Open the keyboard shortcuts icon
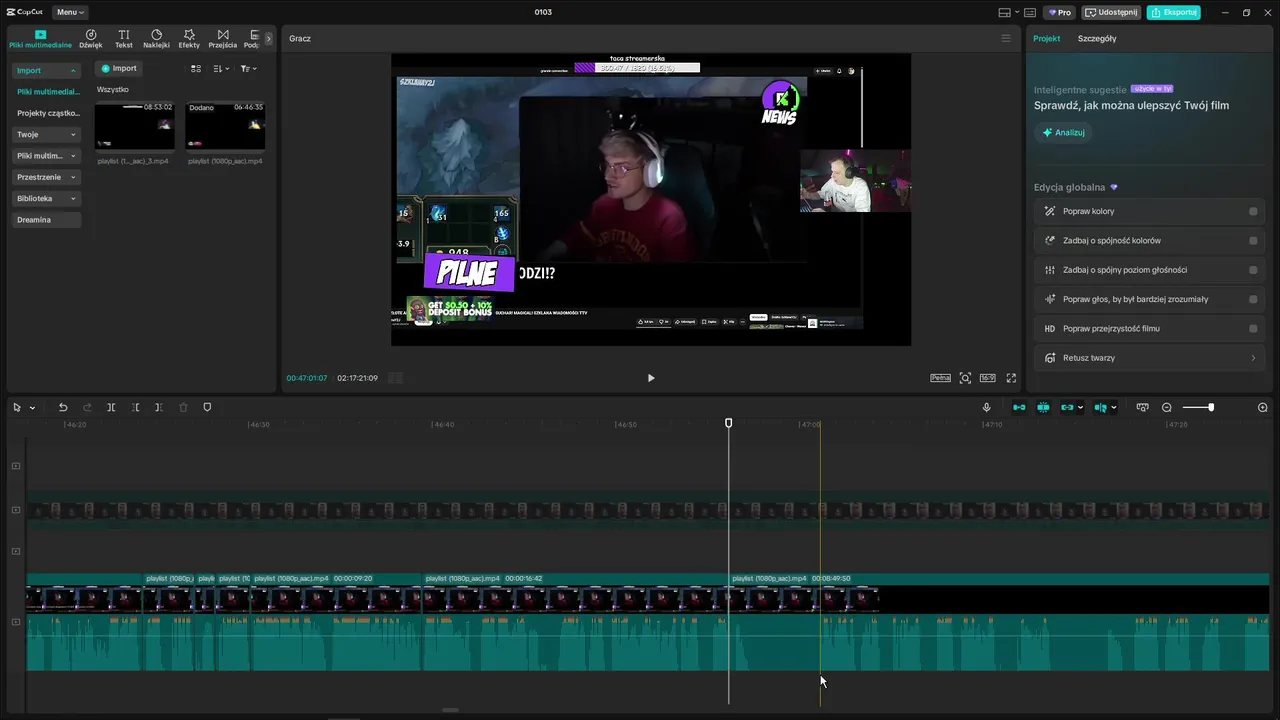 tap(1030, 12)
